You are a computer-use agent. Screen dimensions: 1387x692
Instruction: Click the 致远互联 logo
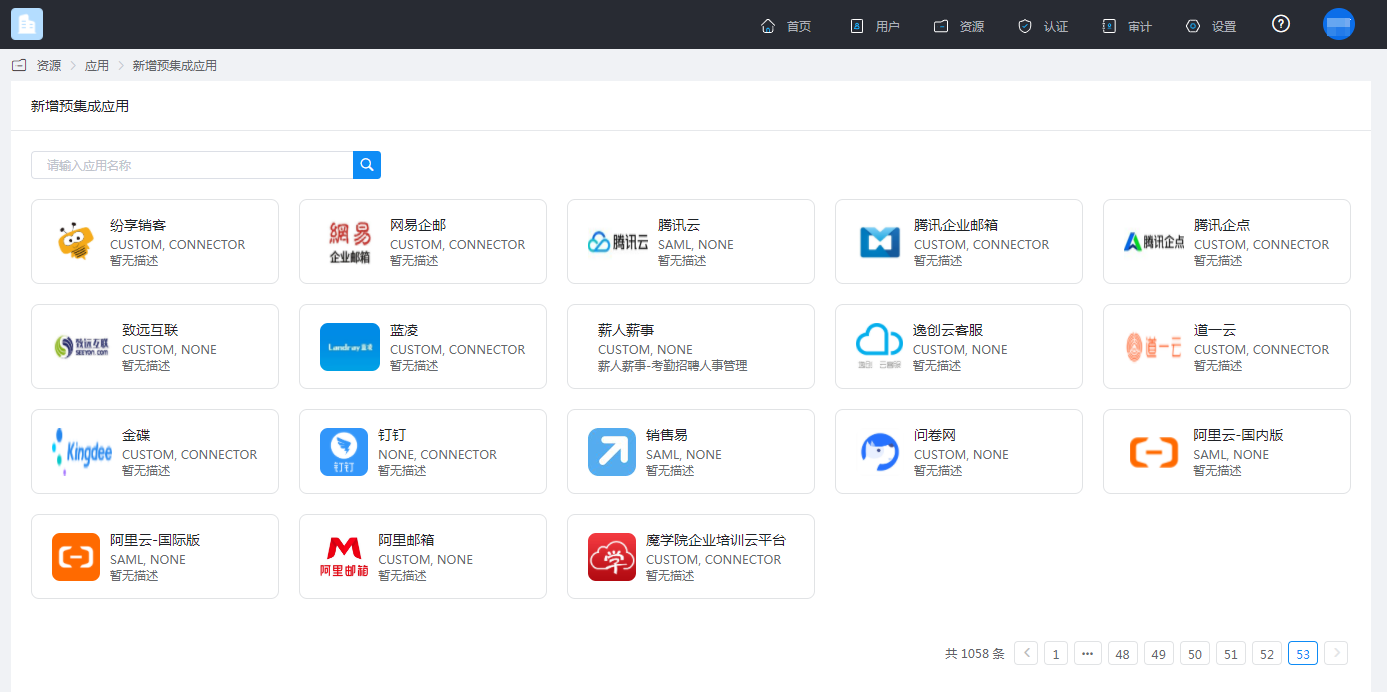click(82, 347)
